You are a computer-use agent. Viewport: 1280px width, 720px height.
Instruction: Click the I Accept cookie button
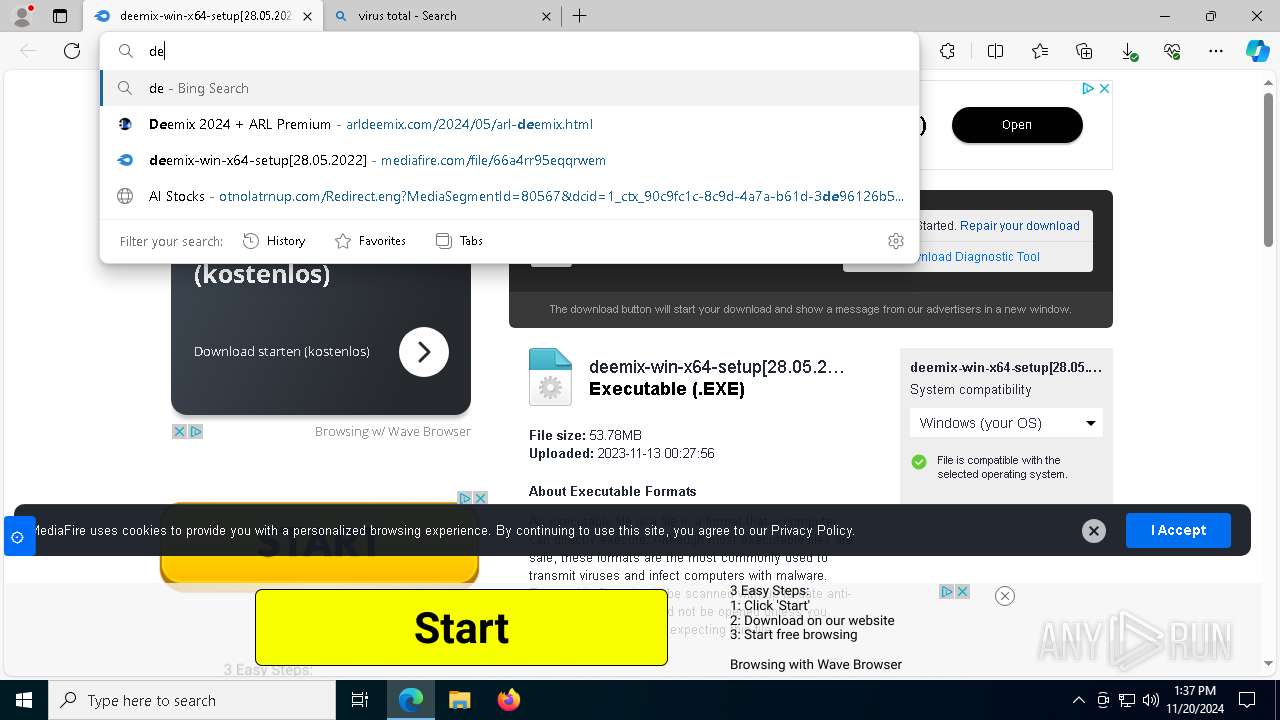1178,530
